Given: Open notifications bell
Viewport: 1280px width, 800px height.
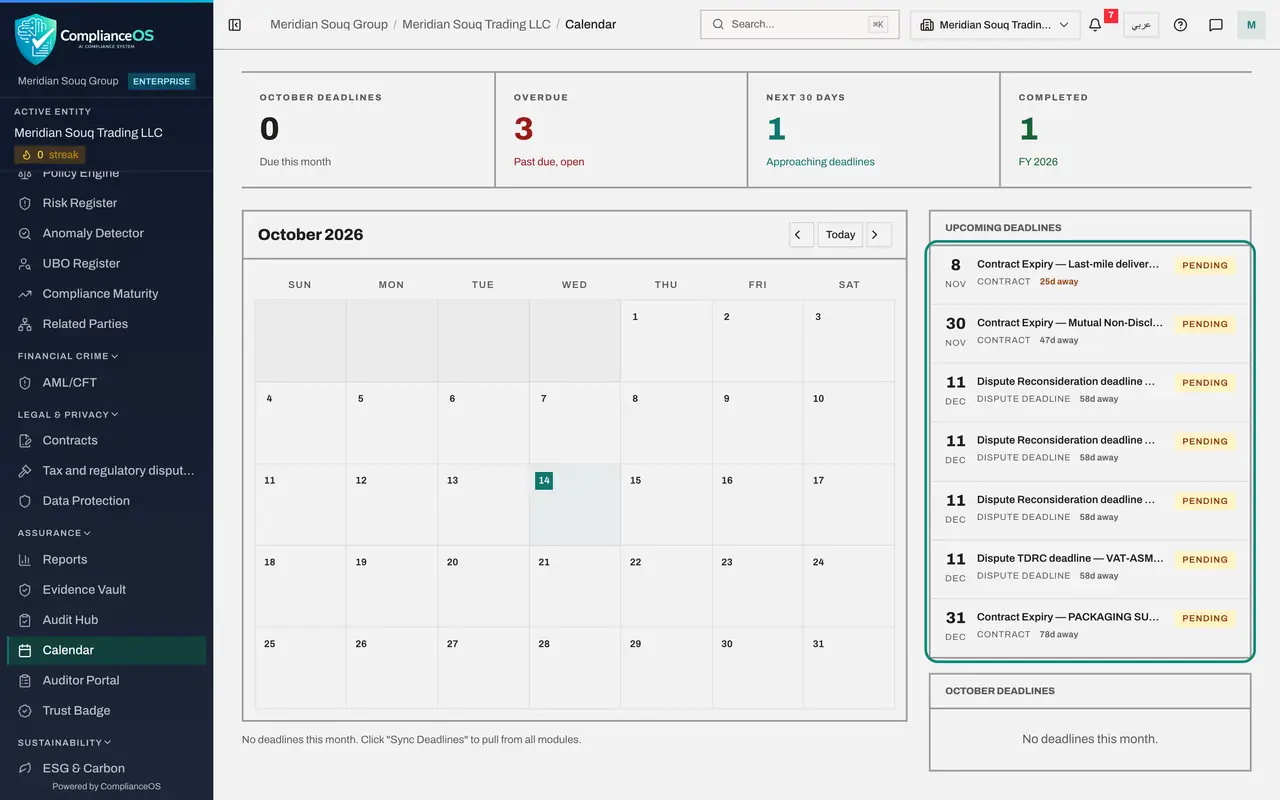Looking at the screenshot, I should click(x=1095, y=25).
